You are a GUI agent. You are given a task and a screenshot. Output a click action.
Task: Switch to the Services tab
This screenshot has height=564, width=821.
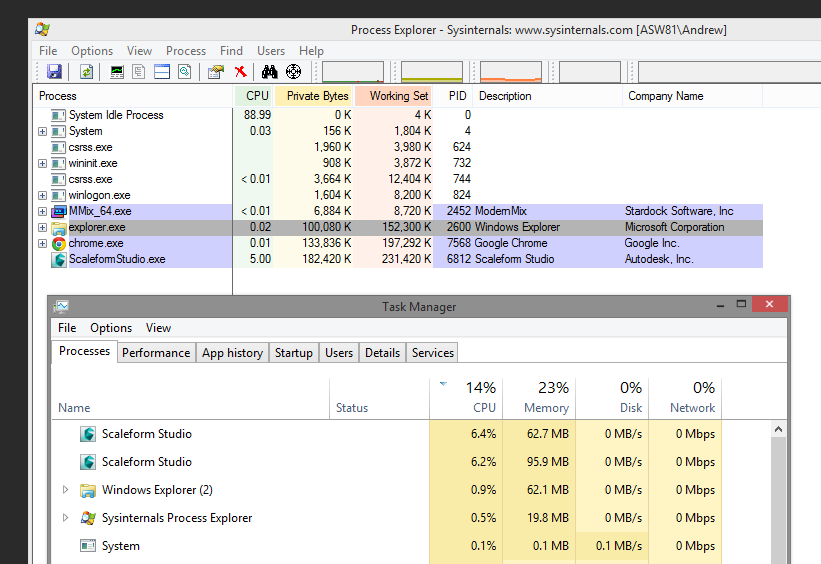[432, 353]
